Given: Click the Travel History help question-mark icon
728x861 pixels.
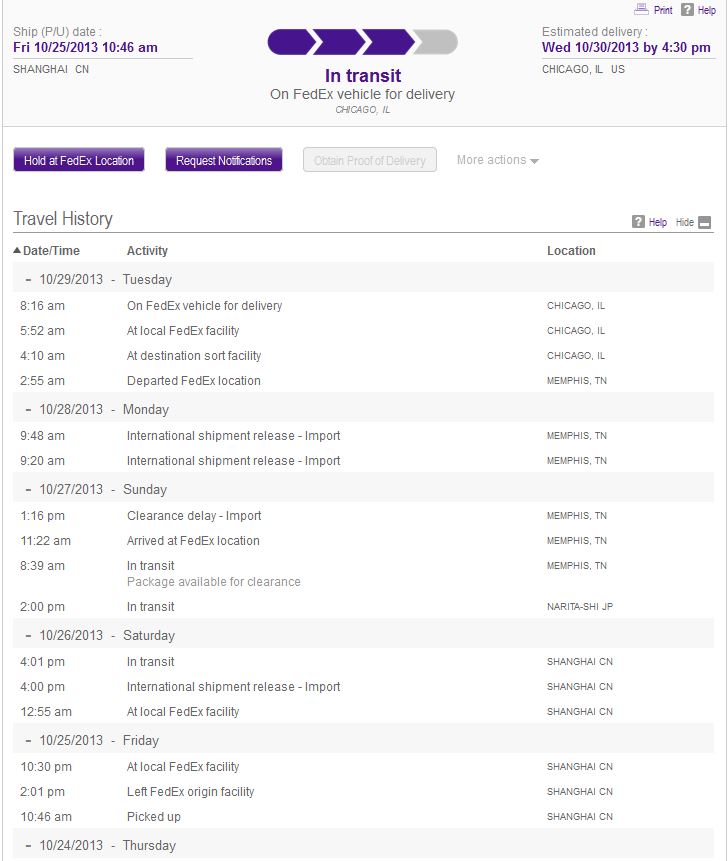Looking at the screenshot, I should 638,222.
